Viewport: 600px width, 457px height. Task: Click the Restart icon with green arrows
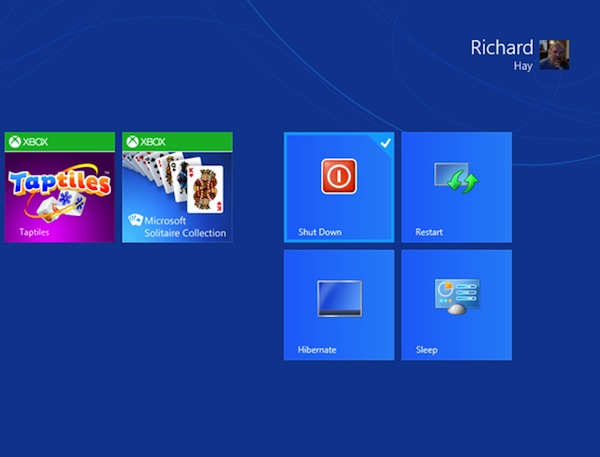tap(456, 178)
